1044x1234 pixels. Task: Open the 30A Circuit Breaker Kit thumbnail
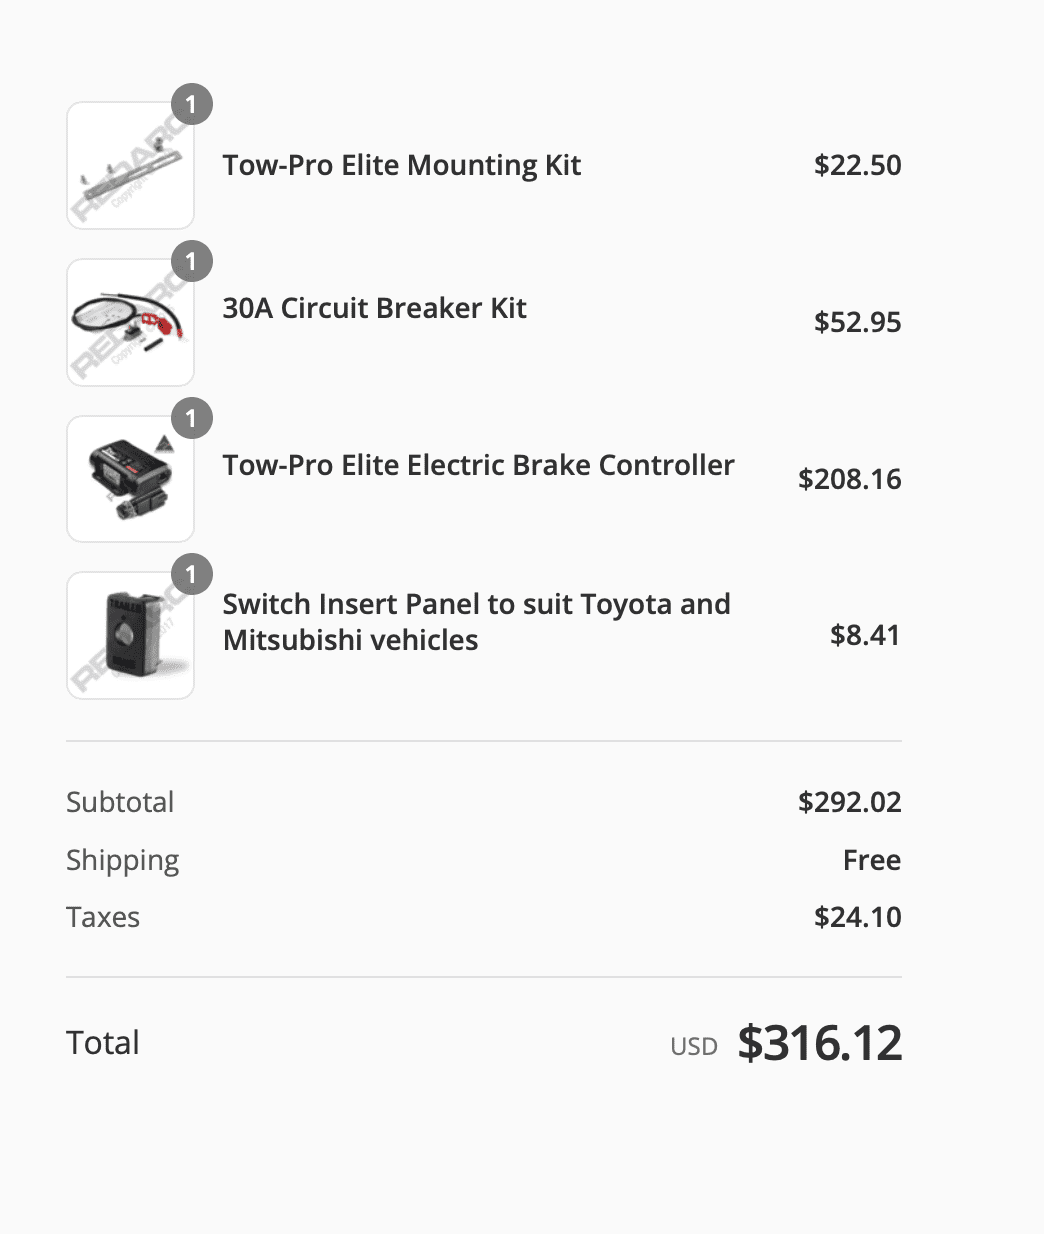click(130, 322)
